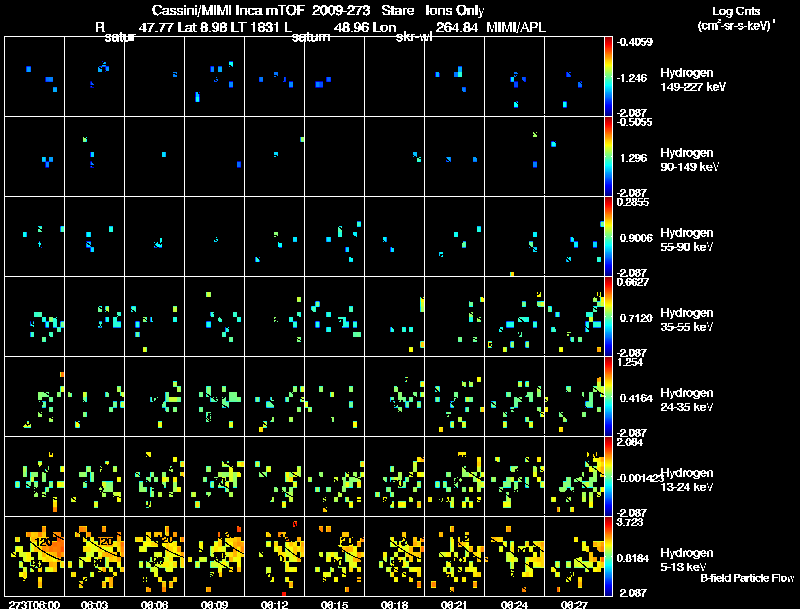Click the colorbar value '1.296'
The image size is (800, 609).
(633, 158)
